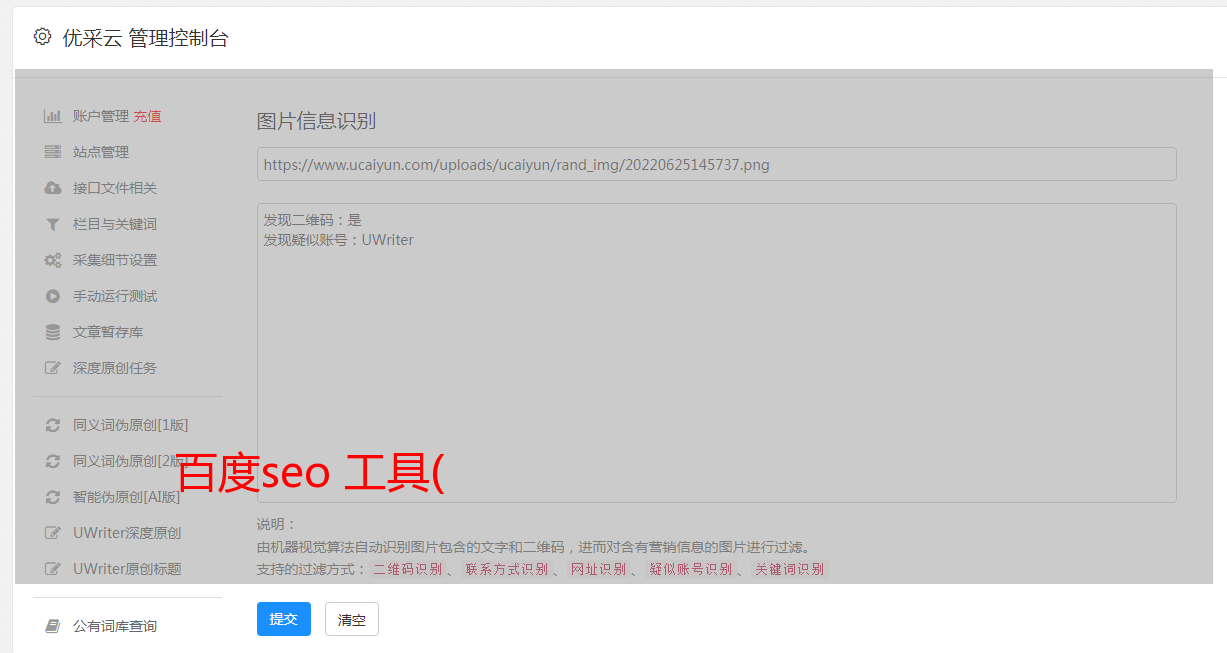Open UWriter原创标题 page
Viewport: 1227px width, 653px height.
pos(127,569)
